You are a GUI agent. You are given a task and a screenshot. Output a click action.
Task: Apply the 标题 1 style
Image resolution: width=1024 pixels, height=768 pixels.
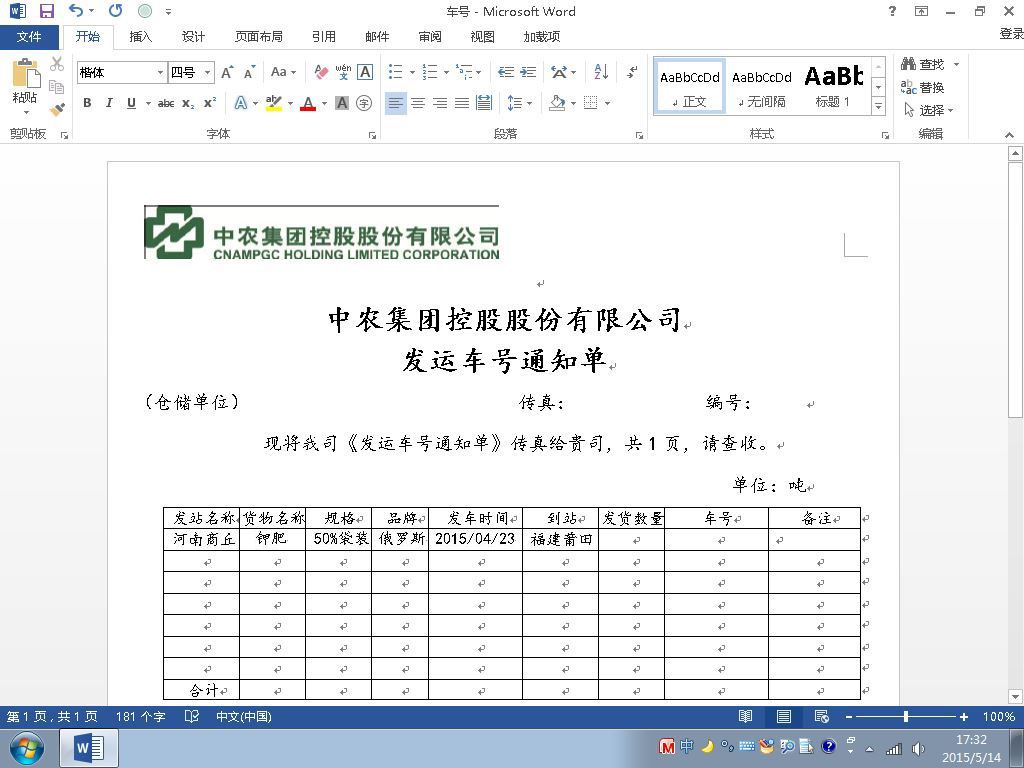(x=833, y=88)
